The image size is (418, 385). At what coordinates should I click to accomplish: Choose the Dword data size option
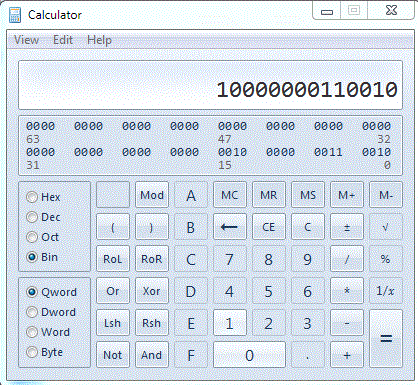32,312
